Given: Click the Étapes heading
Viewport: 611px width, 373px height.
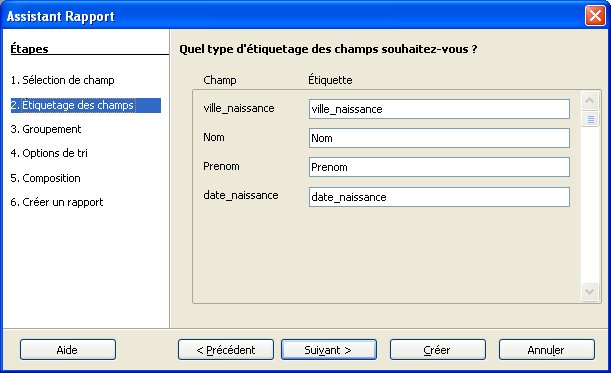Looking at the screenshot, I should [x=29, y=49].
